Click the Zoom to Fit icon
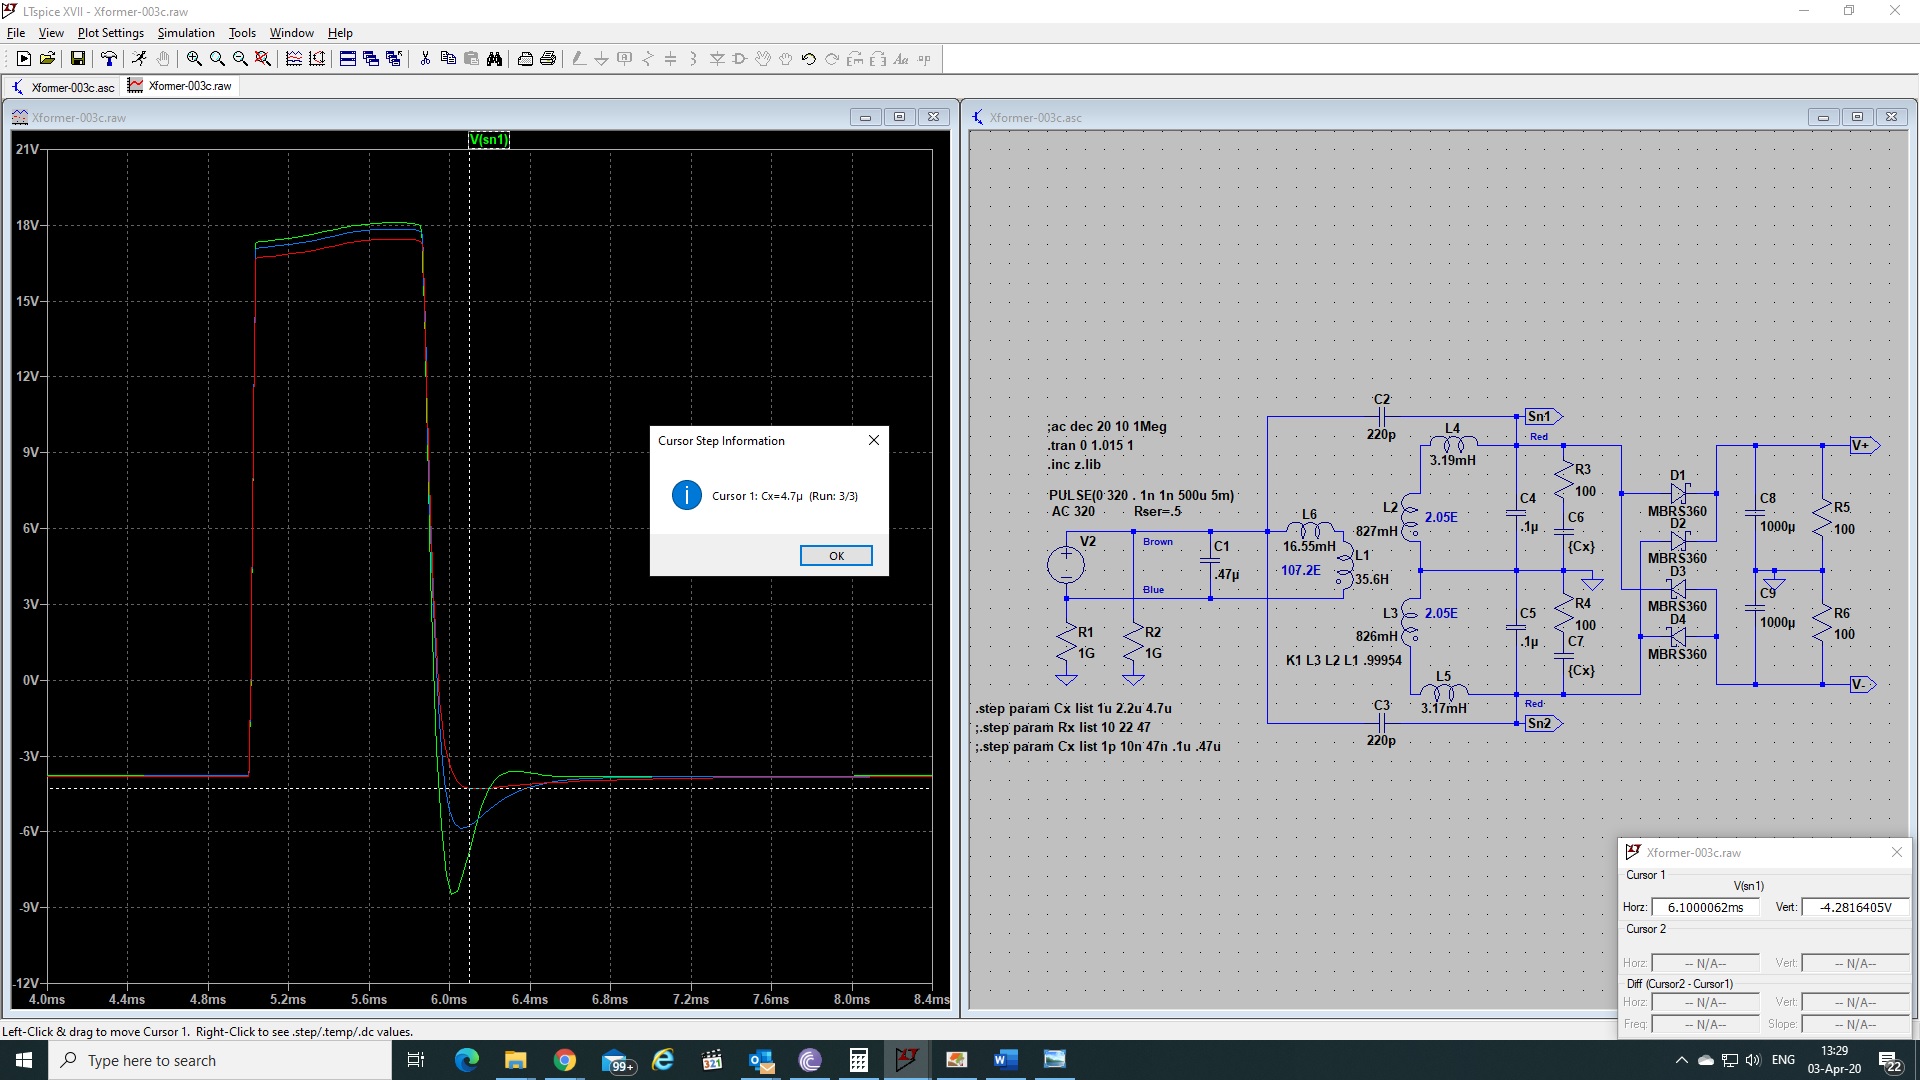Screen dimensions: 1920x1080 click(x=263, y=59)
